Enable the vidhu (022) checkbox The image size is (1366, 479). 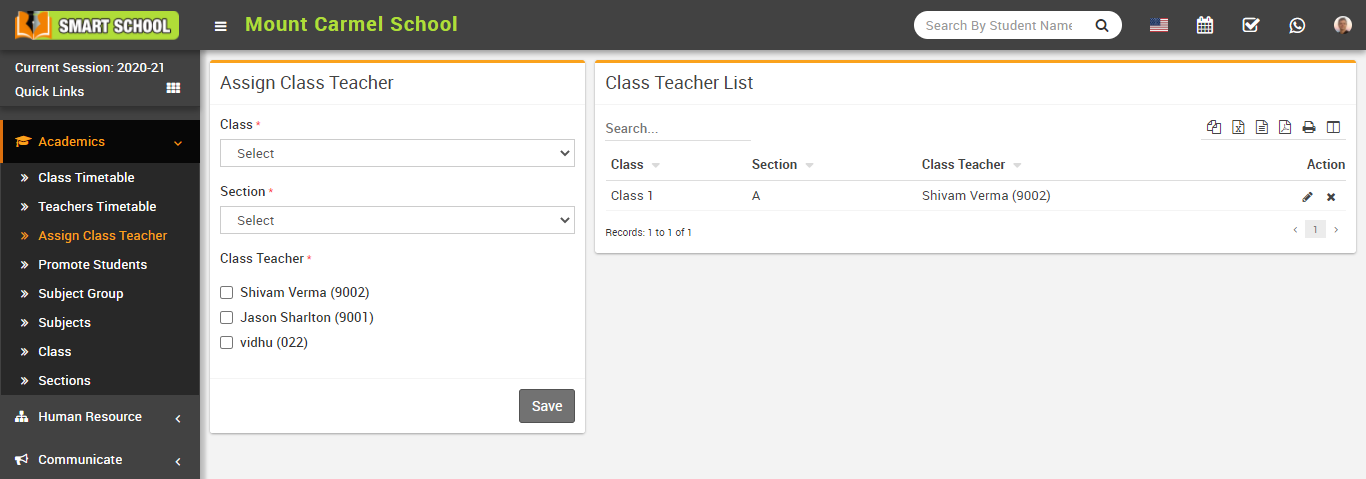click(227, 343)
